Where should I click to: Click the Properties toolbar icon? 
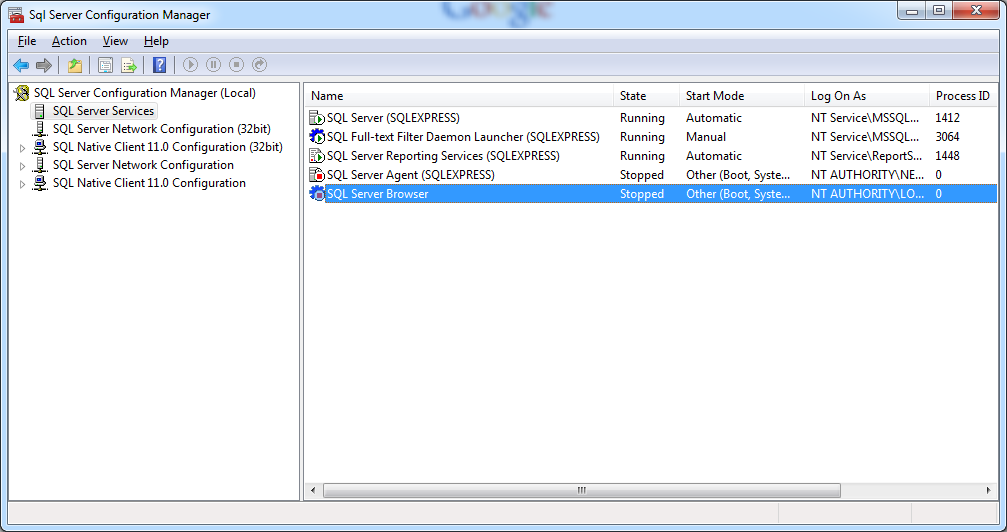coord(105,65)
